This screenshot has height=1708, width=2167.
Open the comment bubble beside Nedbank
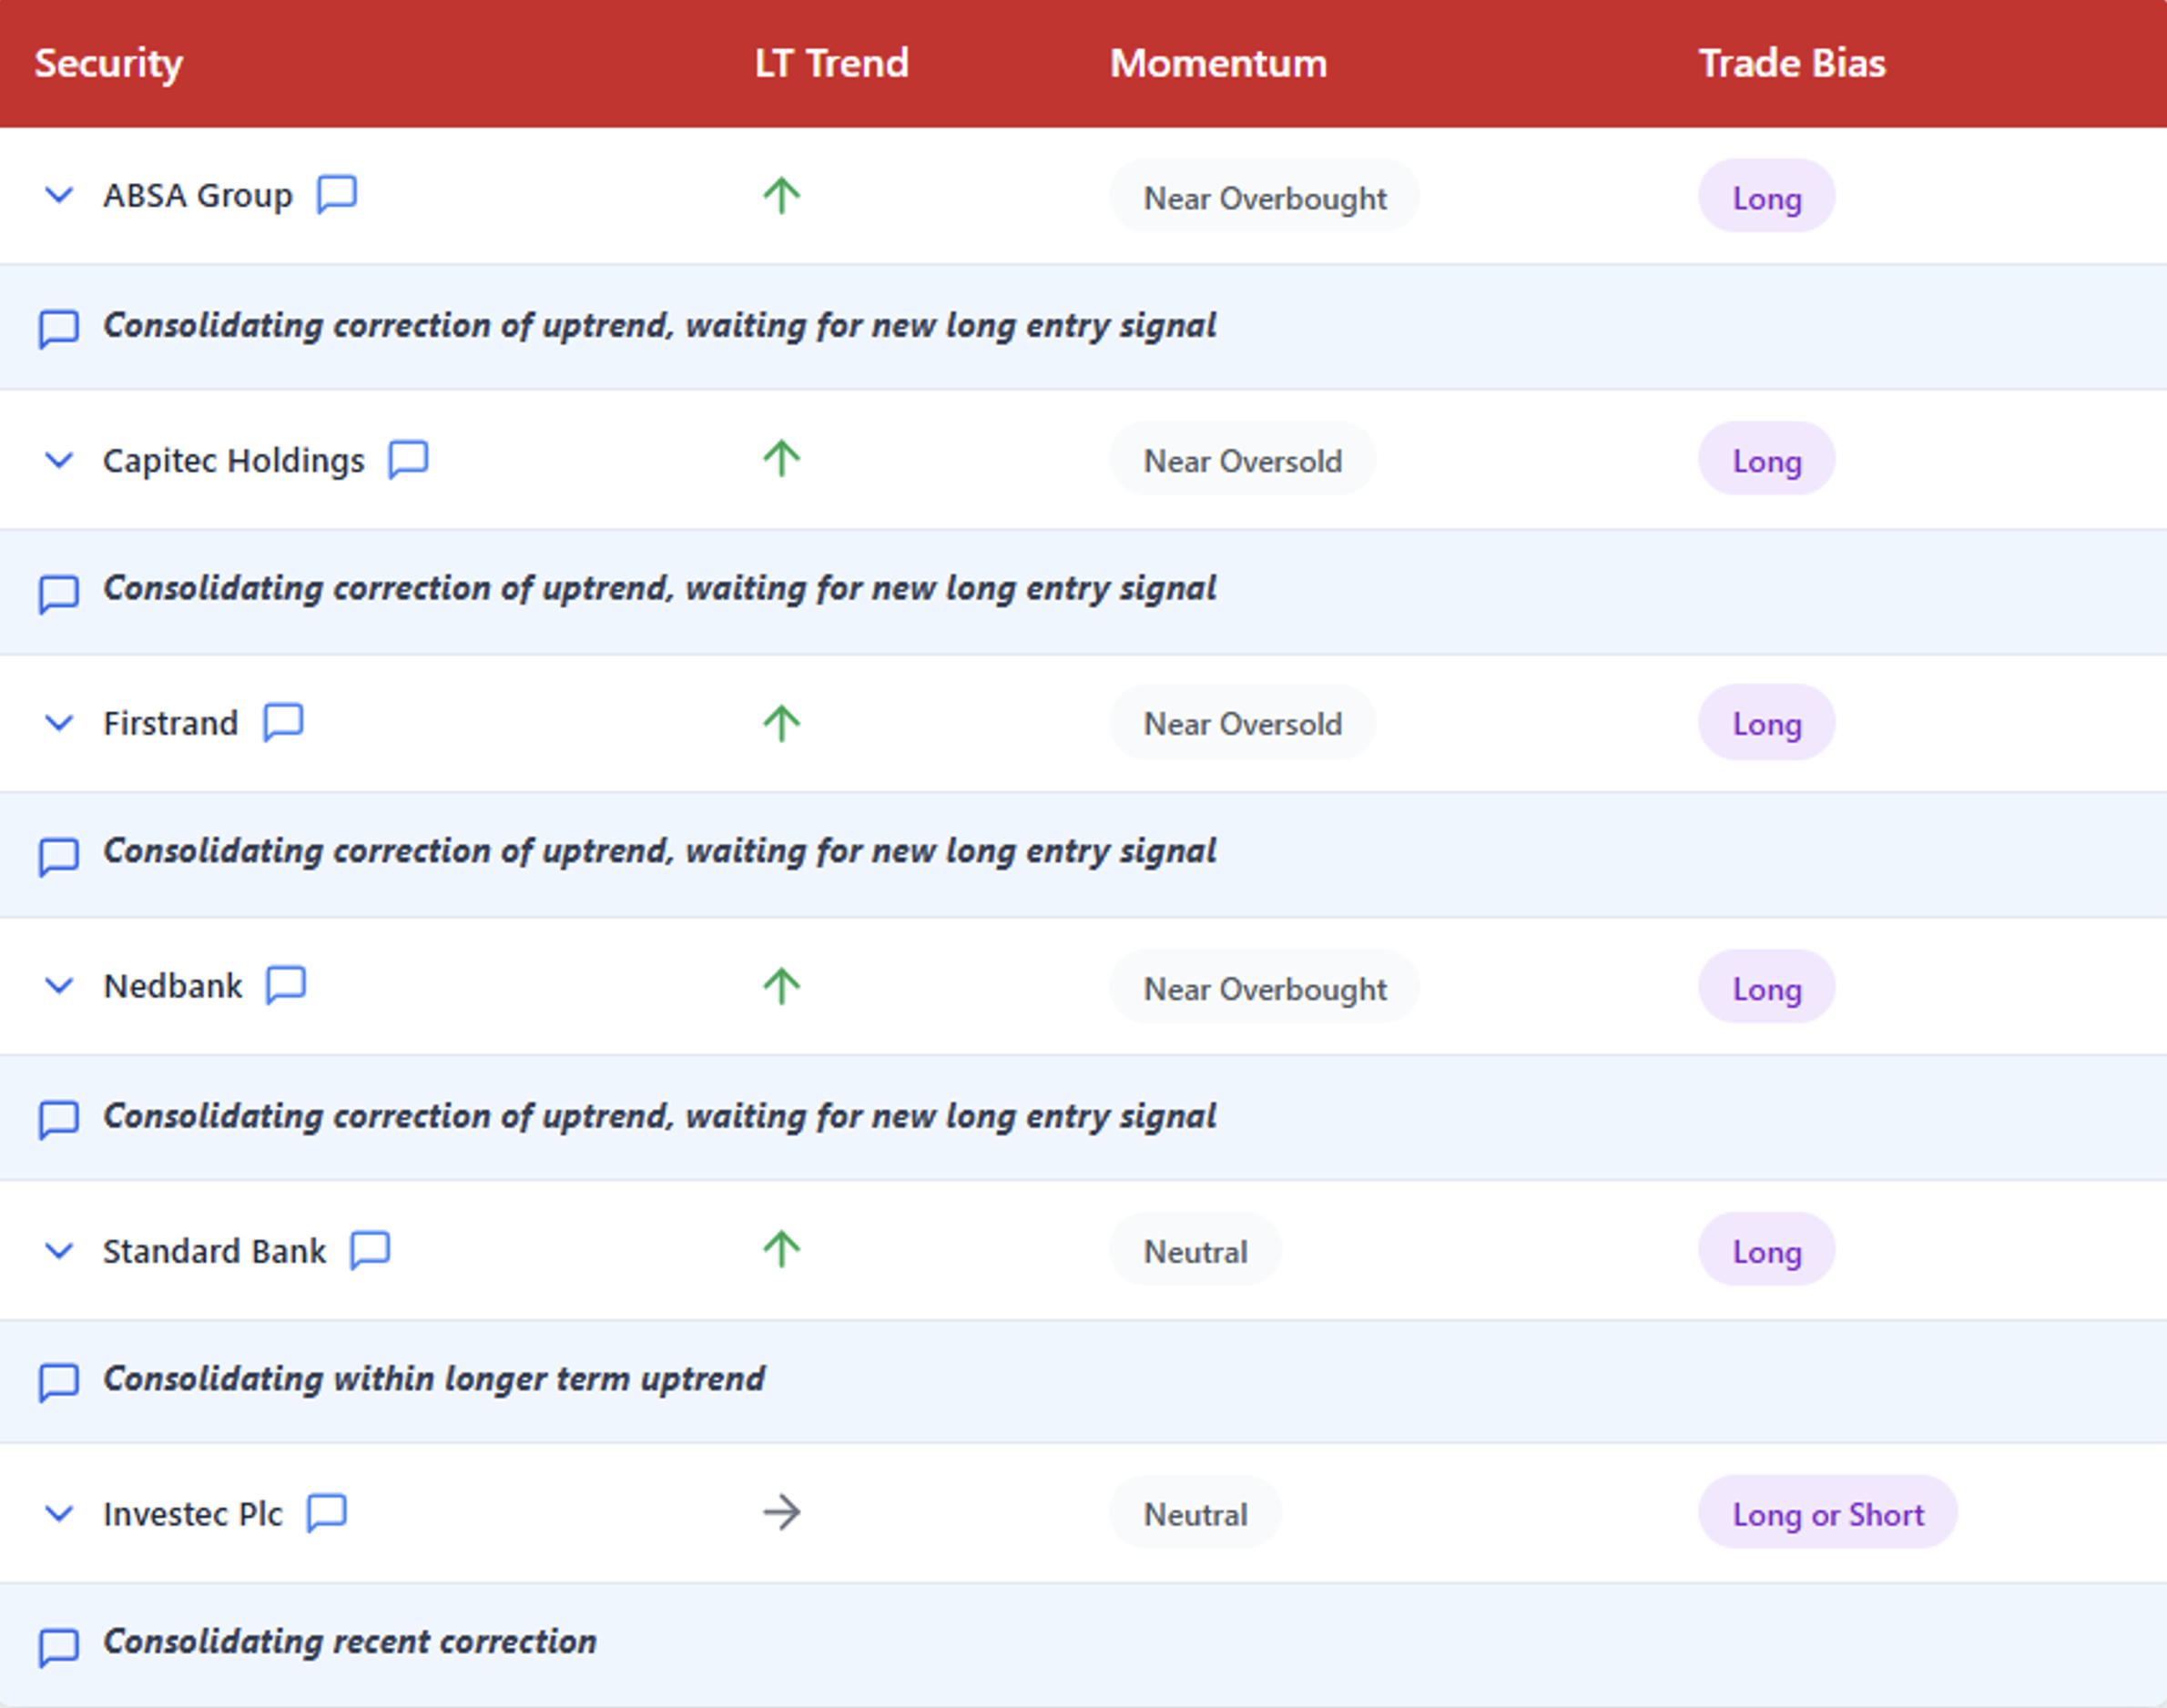286,985
